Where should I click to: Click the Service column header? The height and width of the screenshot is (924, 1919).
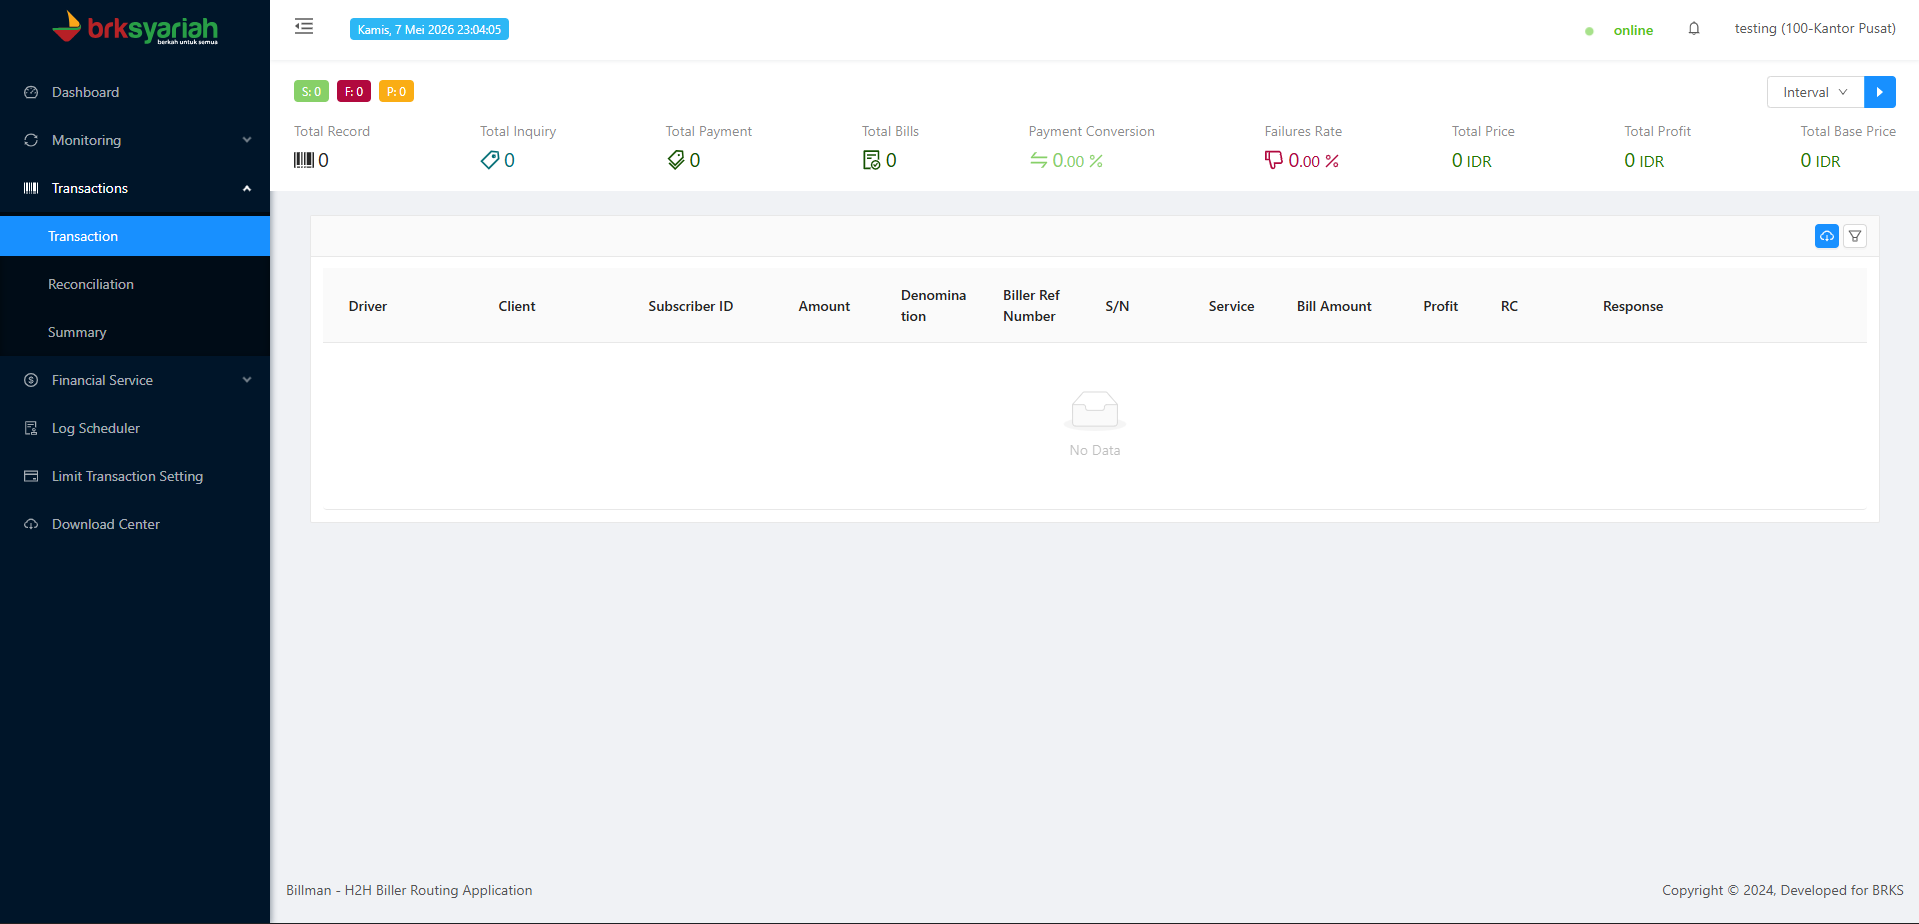[1231, 306]
